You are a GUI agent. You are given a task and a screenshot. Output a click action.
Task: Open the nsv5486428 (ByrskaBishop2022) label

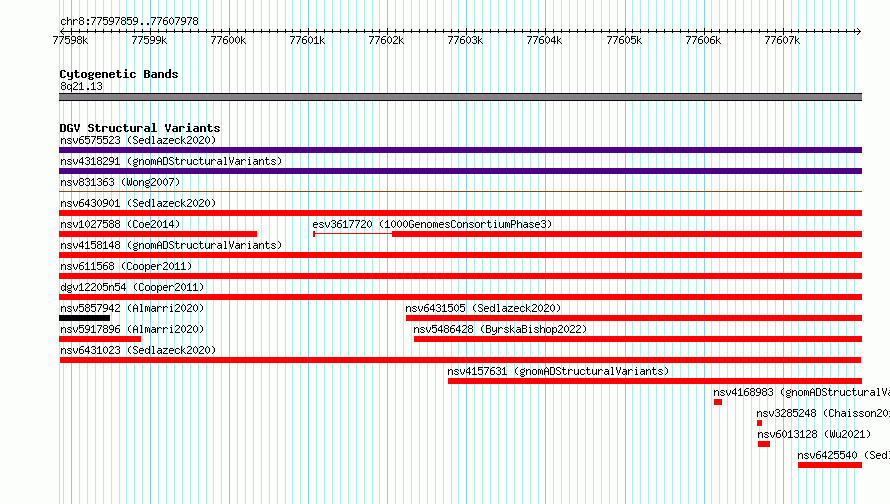pos(500,329)
